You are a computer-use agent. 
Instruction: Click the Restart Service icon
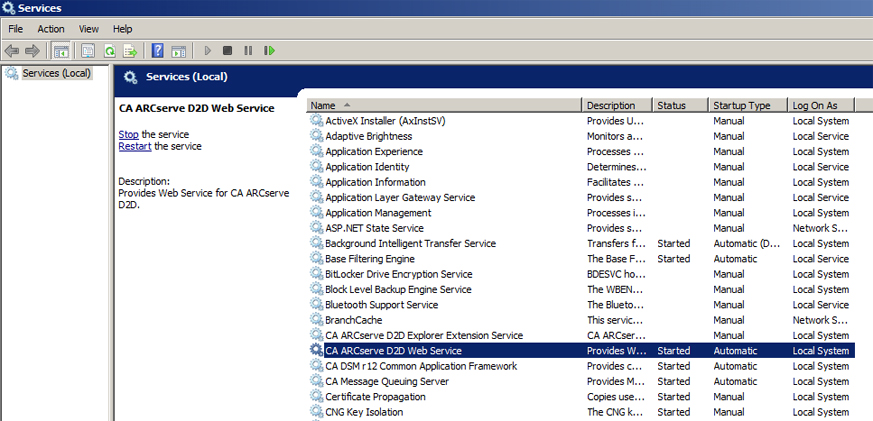pos(269,51)
